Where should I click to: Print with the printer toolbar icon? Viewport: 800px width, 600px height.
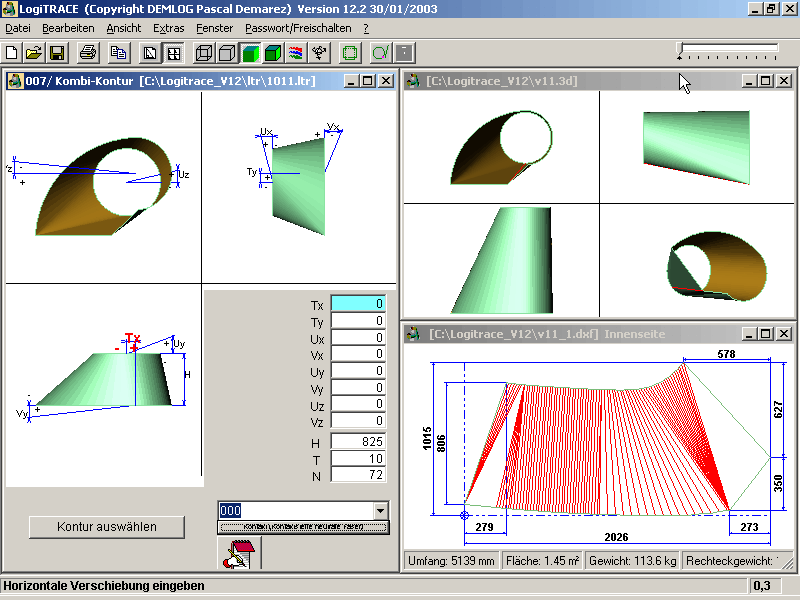[x=88, y=53]
